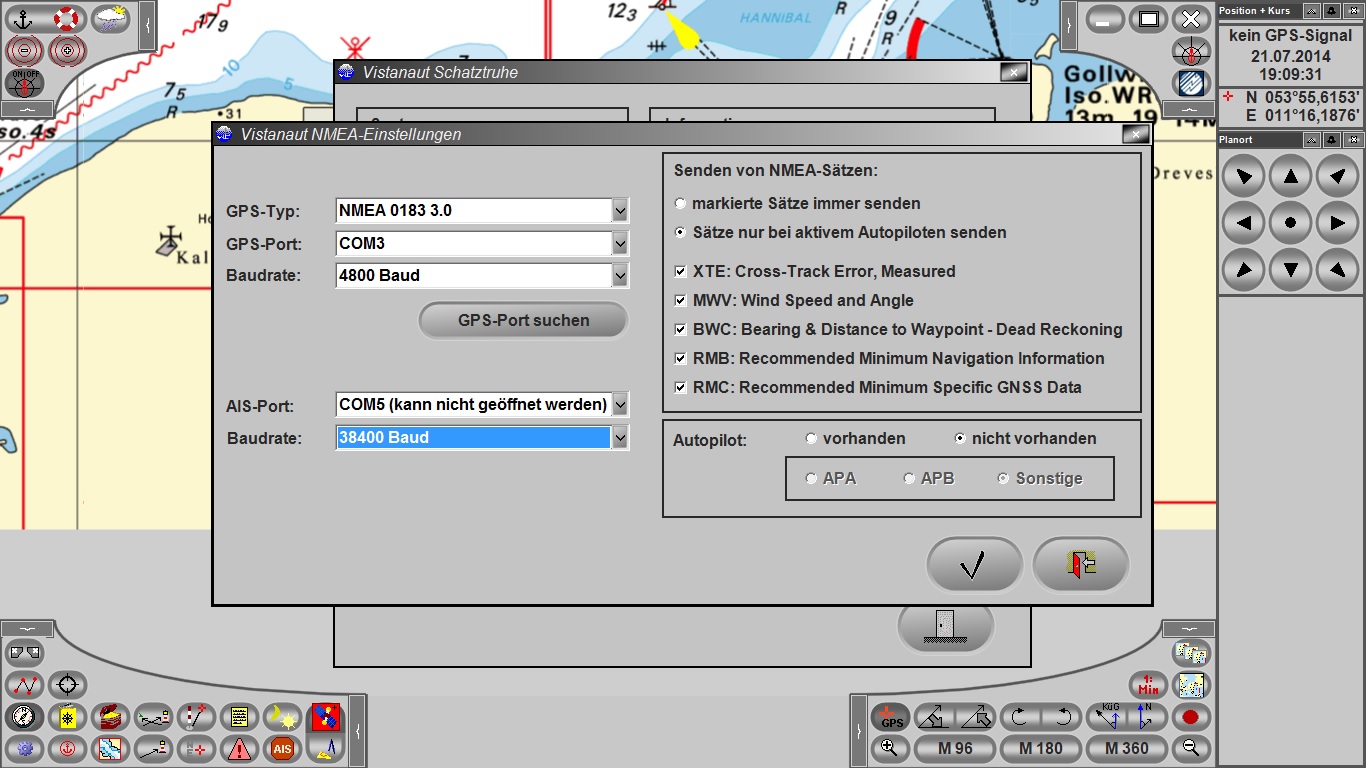Click the red satellite icon
The height and width of the screenshot is (768, 1366).
pyautogui.click(x=325, y=717)
